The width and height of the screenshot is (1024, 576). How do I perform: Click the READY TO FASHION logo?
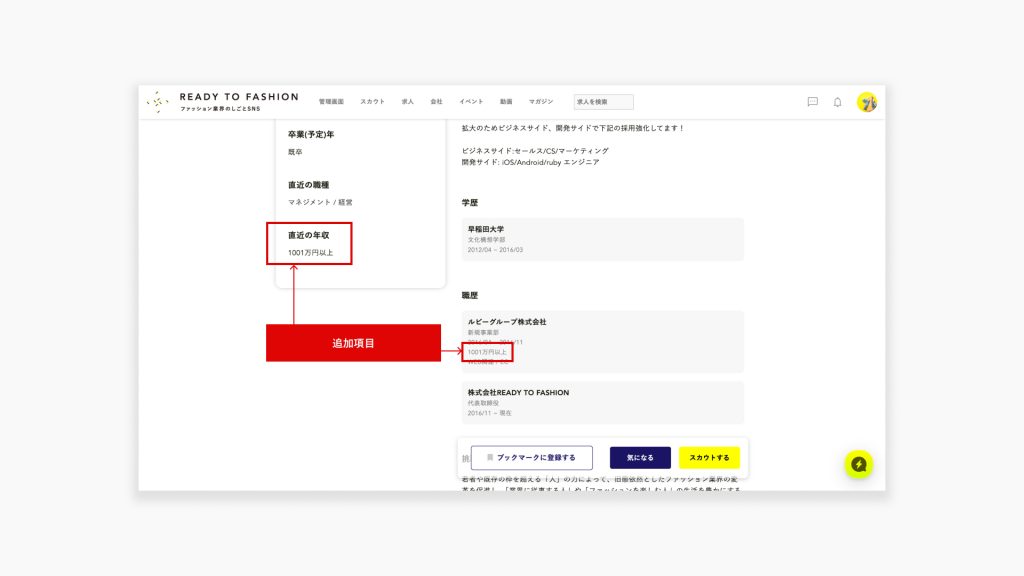[x=222, y=101]
